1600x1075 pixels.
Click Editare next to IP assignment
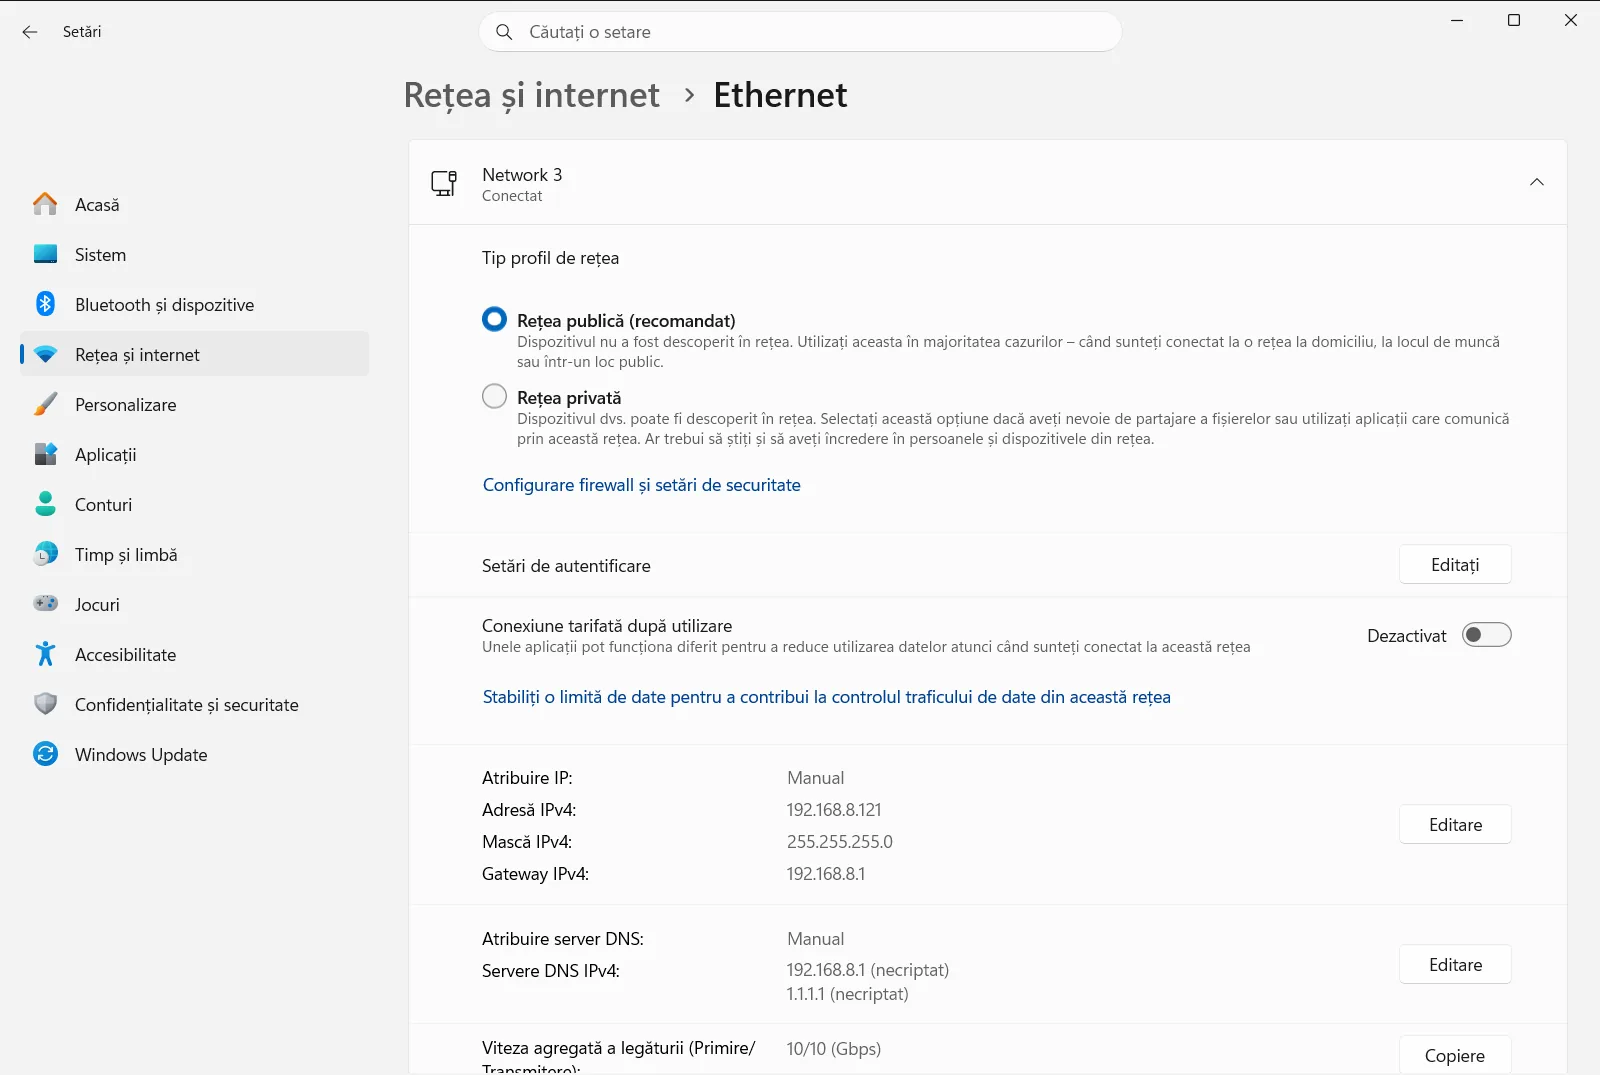click(x=1455, y=825)
